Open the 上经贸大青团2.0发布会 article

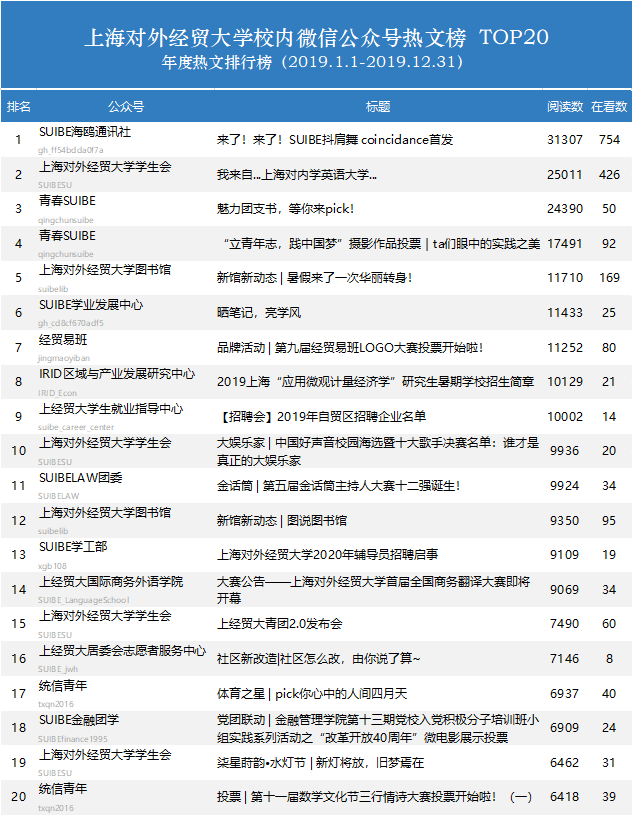click(x=279, y=624)
